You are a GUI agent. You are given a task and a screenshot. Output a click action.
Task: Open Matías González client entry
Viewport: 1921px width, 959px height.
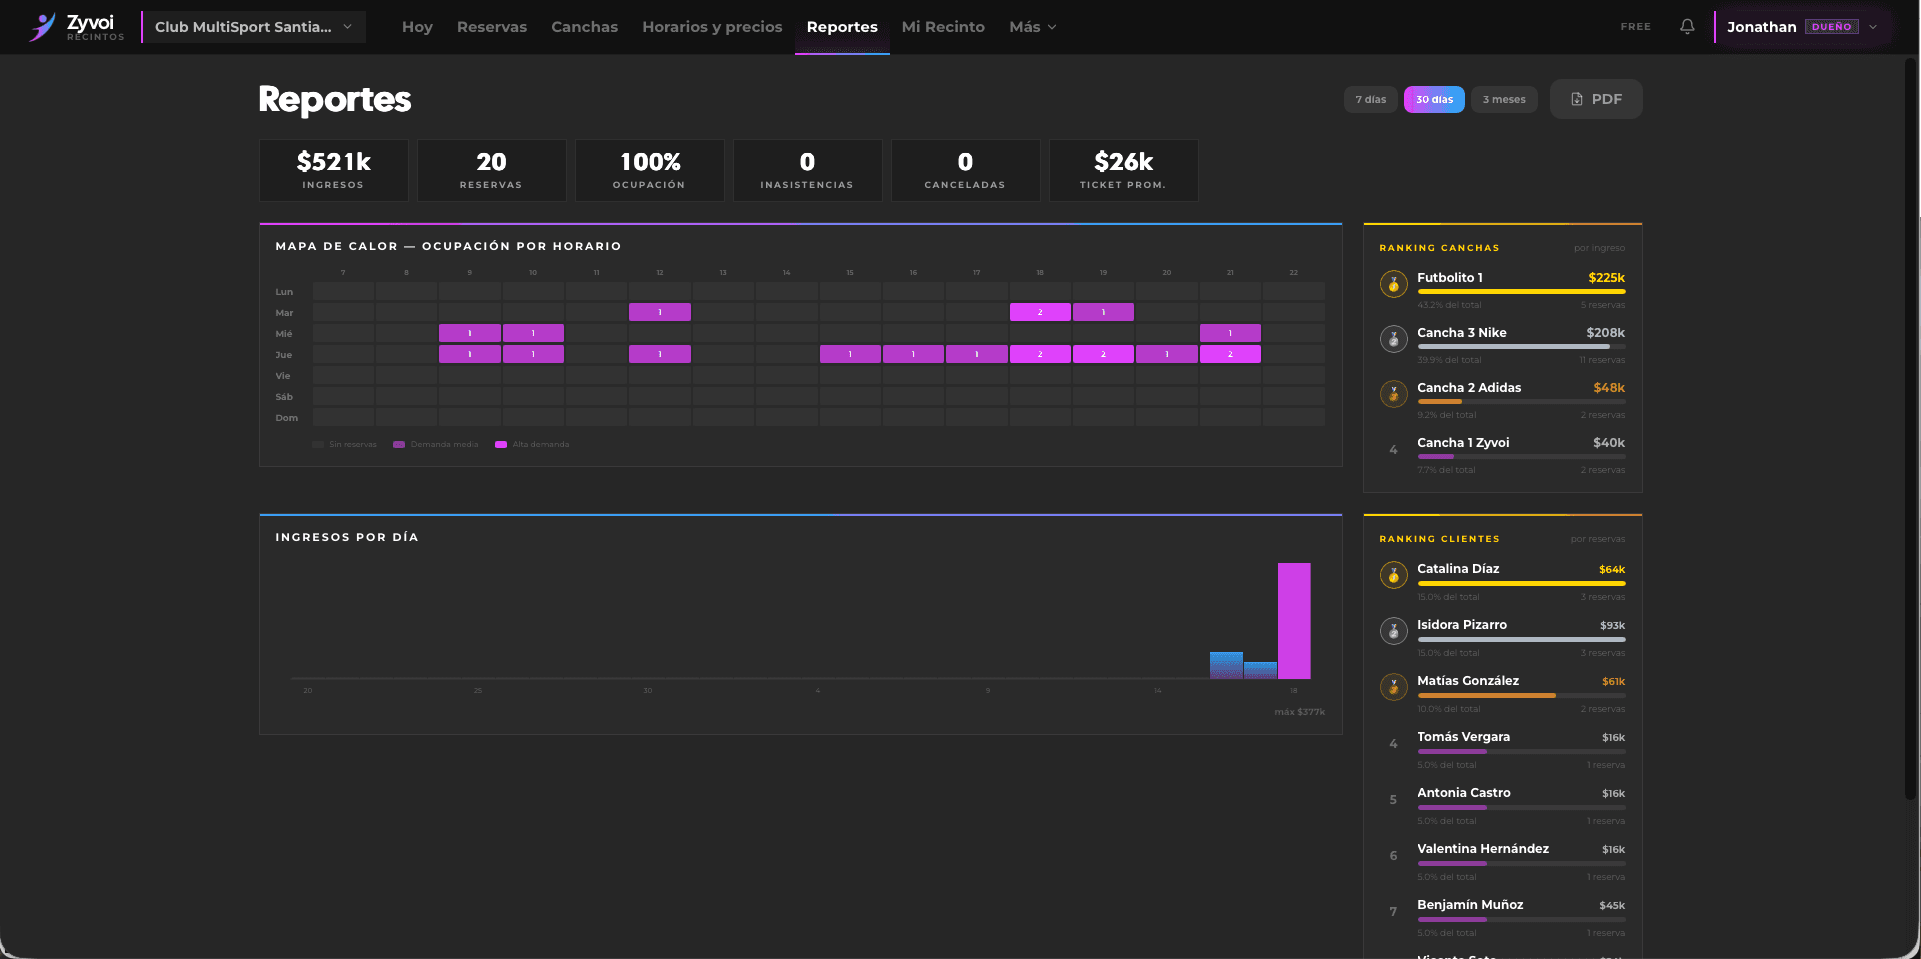click(x=1503, y=694)
